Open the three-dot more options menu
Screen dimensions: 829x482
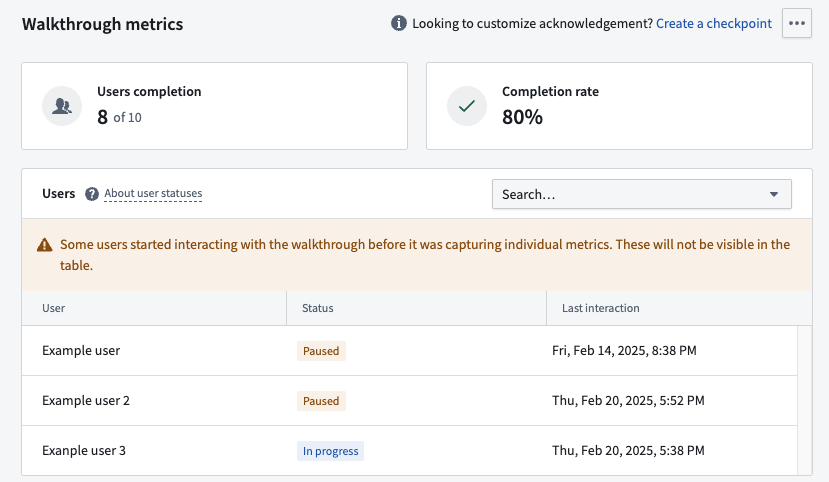[x=797, y=23]
